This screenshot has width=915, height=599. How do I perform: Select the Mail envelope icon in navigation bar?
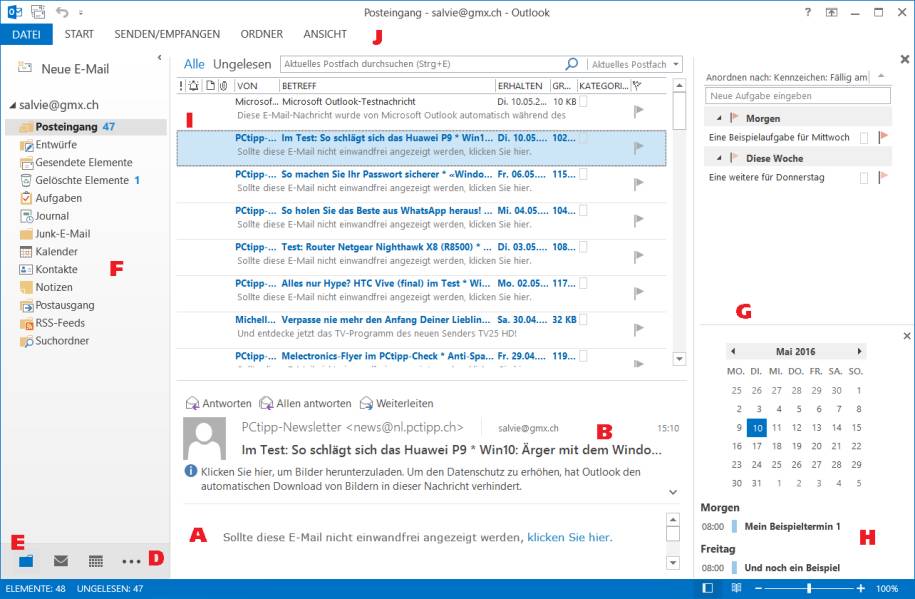[60, 561]
